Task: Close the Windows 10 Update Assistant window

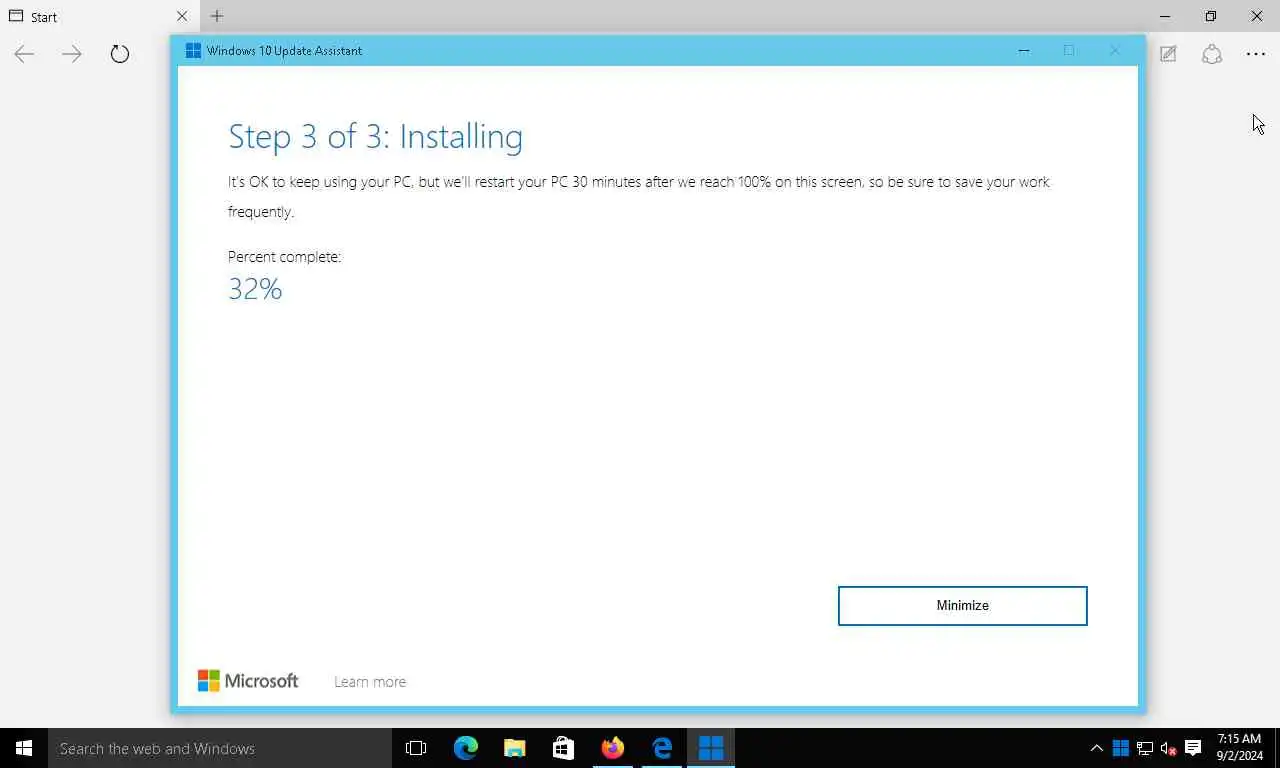Action: (x=1114, y=51)
